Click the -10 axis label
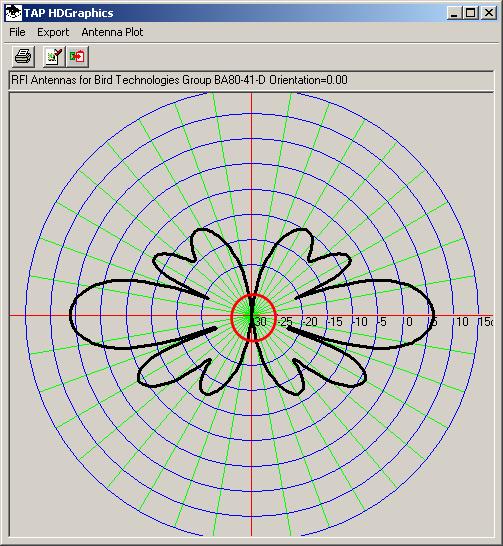The height and width of the screenshot is (546, 503). tap(360, 322)
